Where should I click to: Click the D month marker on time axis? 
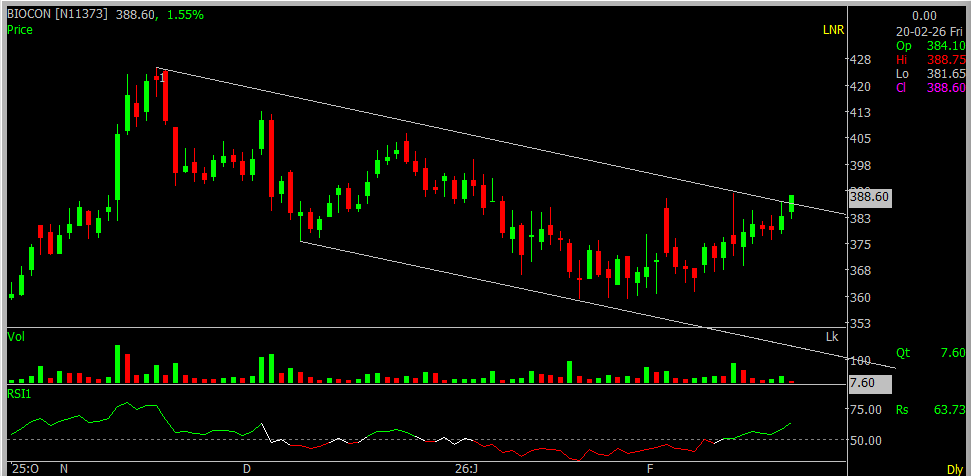coord(246,469)
